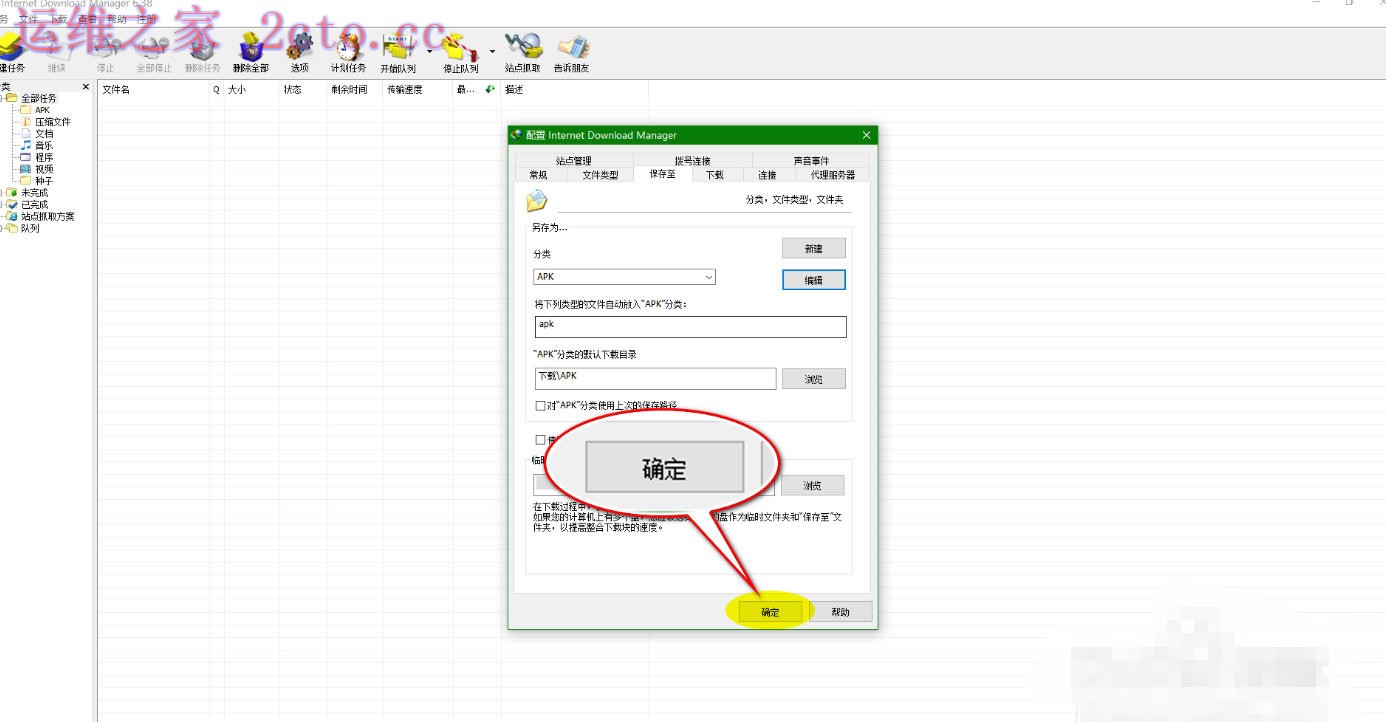The image size is (1386, 722).
Task: Open the 声音事件 tab
Action: pyautogui.click(x=811, y=160)
